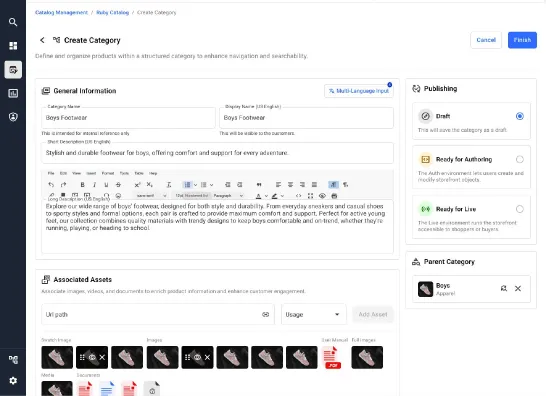
Task: Undo the last edit in the editor
Action: coord(51,185)
